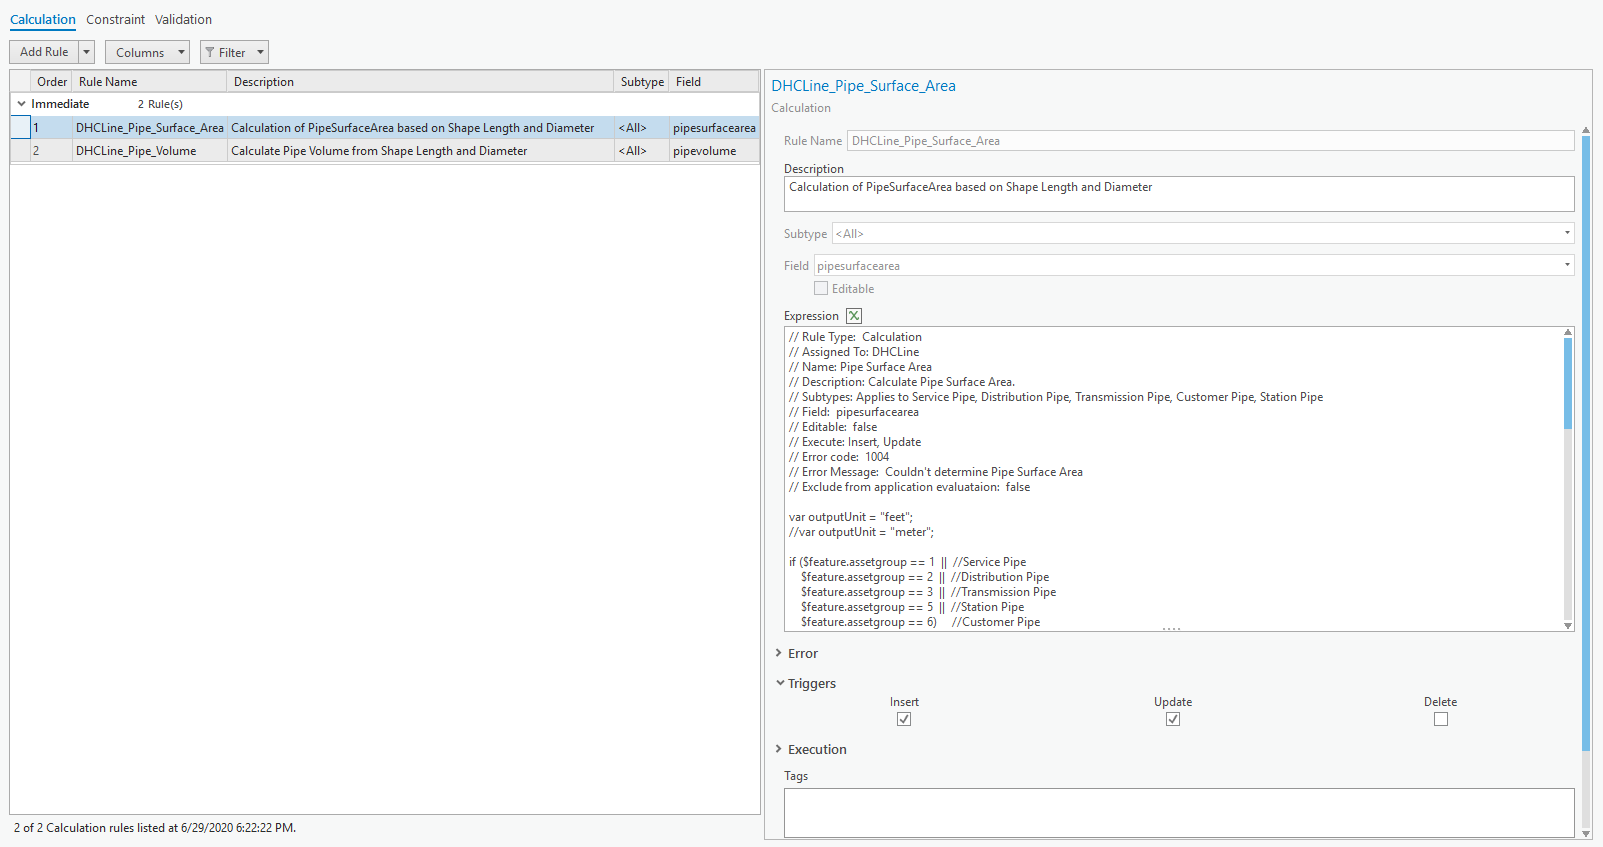Click into the Rule Name field
The height and width of the screenshot is (847, 1603).
pos(1210,141)
